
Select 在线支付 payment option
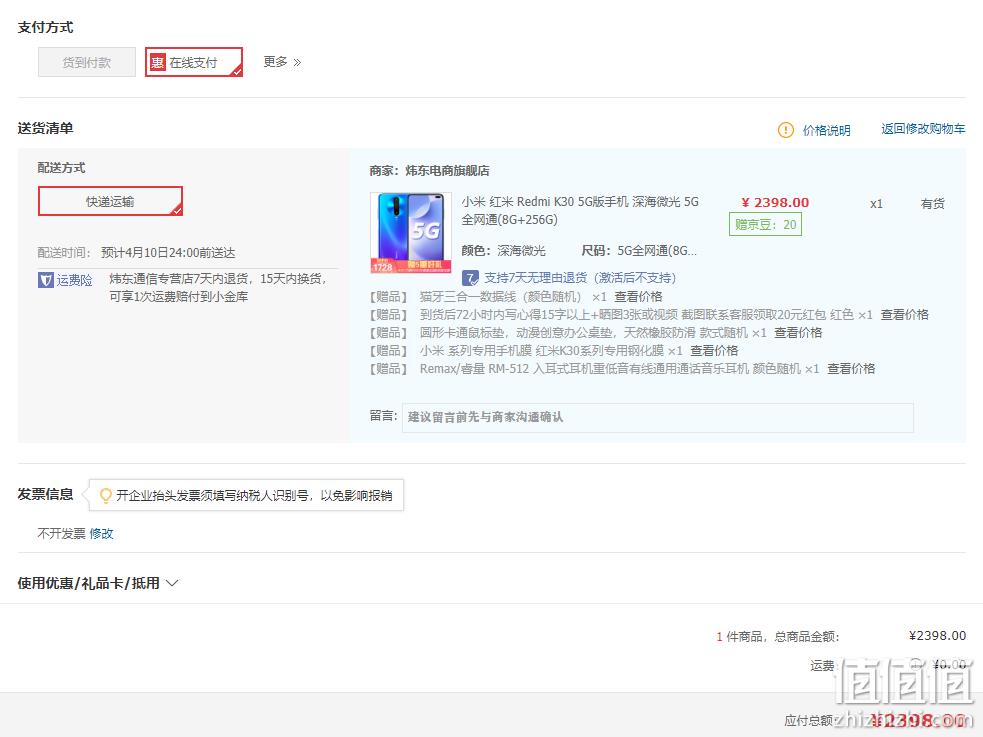coord(194,62)
